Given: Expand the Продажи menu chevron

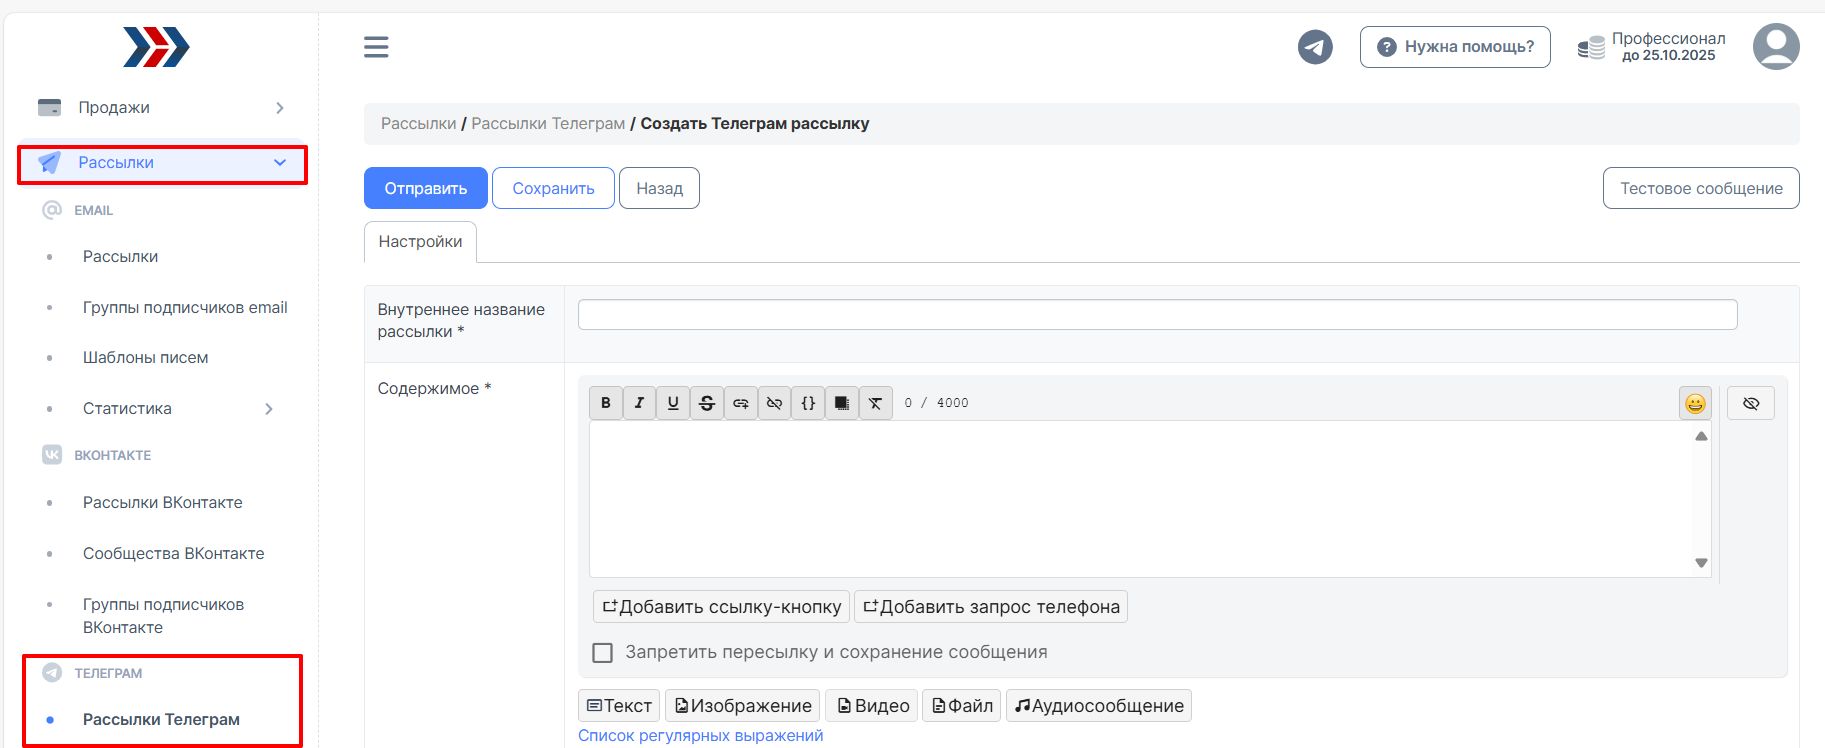Looking at the screenshot, I should [x=280, y=107].
